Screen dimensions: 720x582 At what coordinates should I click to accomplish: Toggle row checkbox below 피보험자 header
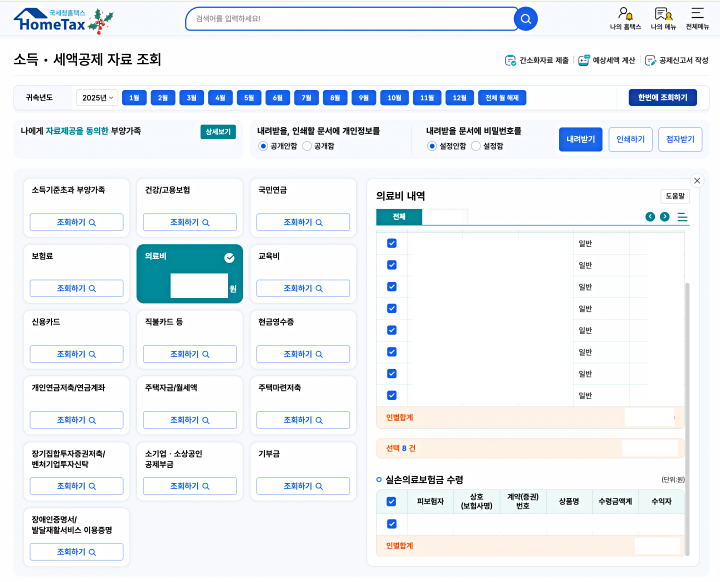coord(392,524)
